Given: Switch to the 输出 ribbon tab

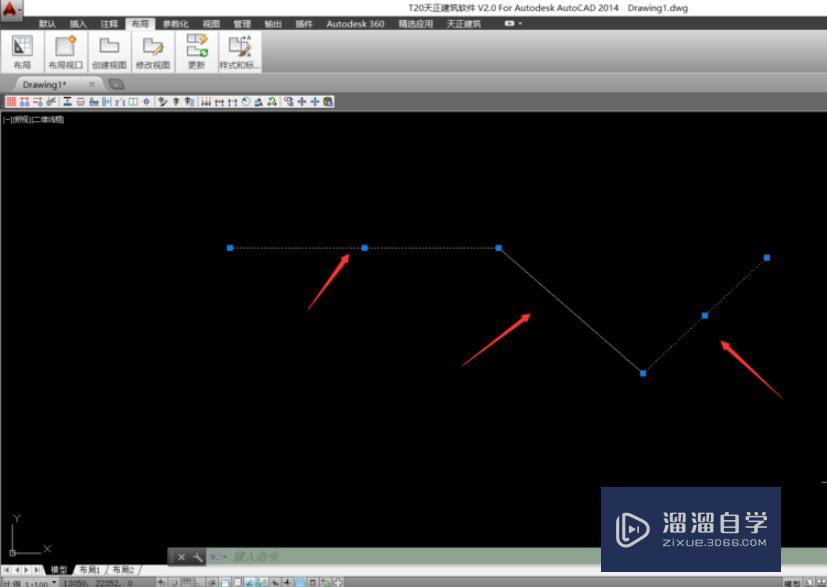Looking at the screenshot, I should click(x=273, y=24).
